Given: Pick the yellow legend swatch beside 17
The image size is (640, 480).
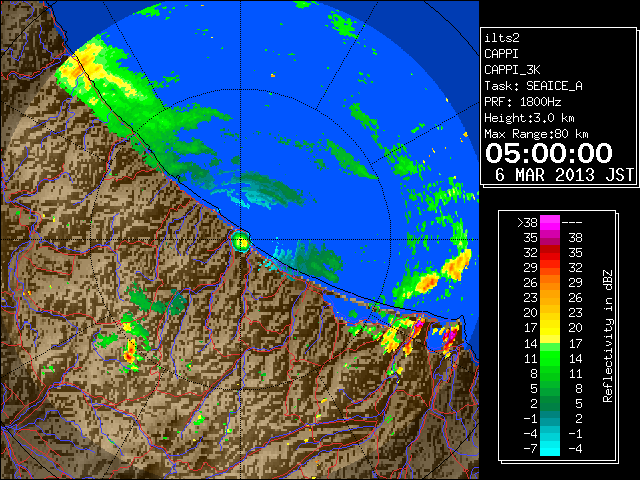Looking at the screenshot, I should point(550,328).
